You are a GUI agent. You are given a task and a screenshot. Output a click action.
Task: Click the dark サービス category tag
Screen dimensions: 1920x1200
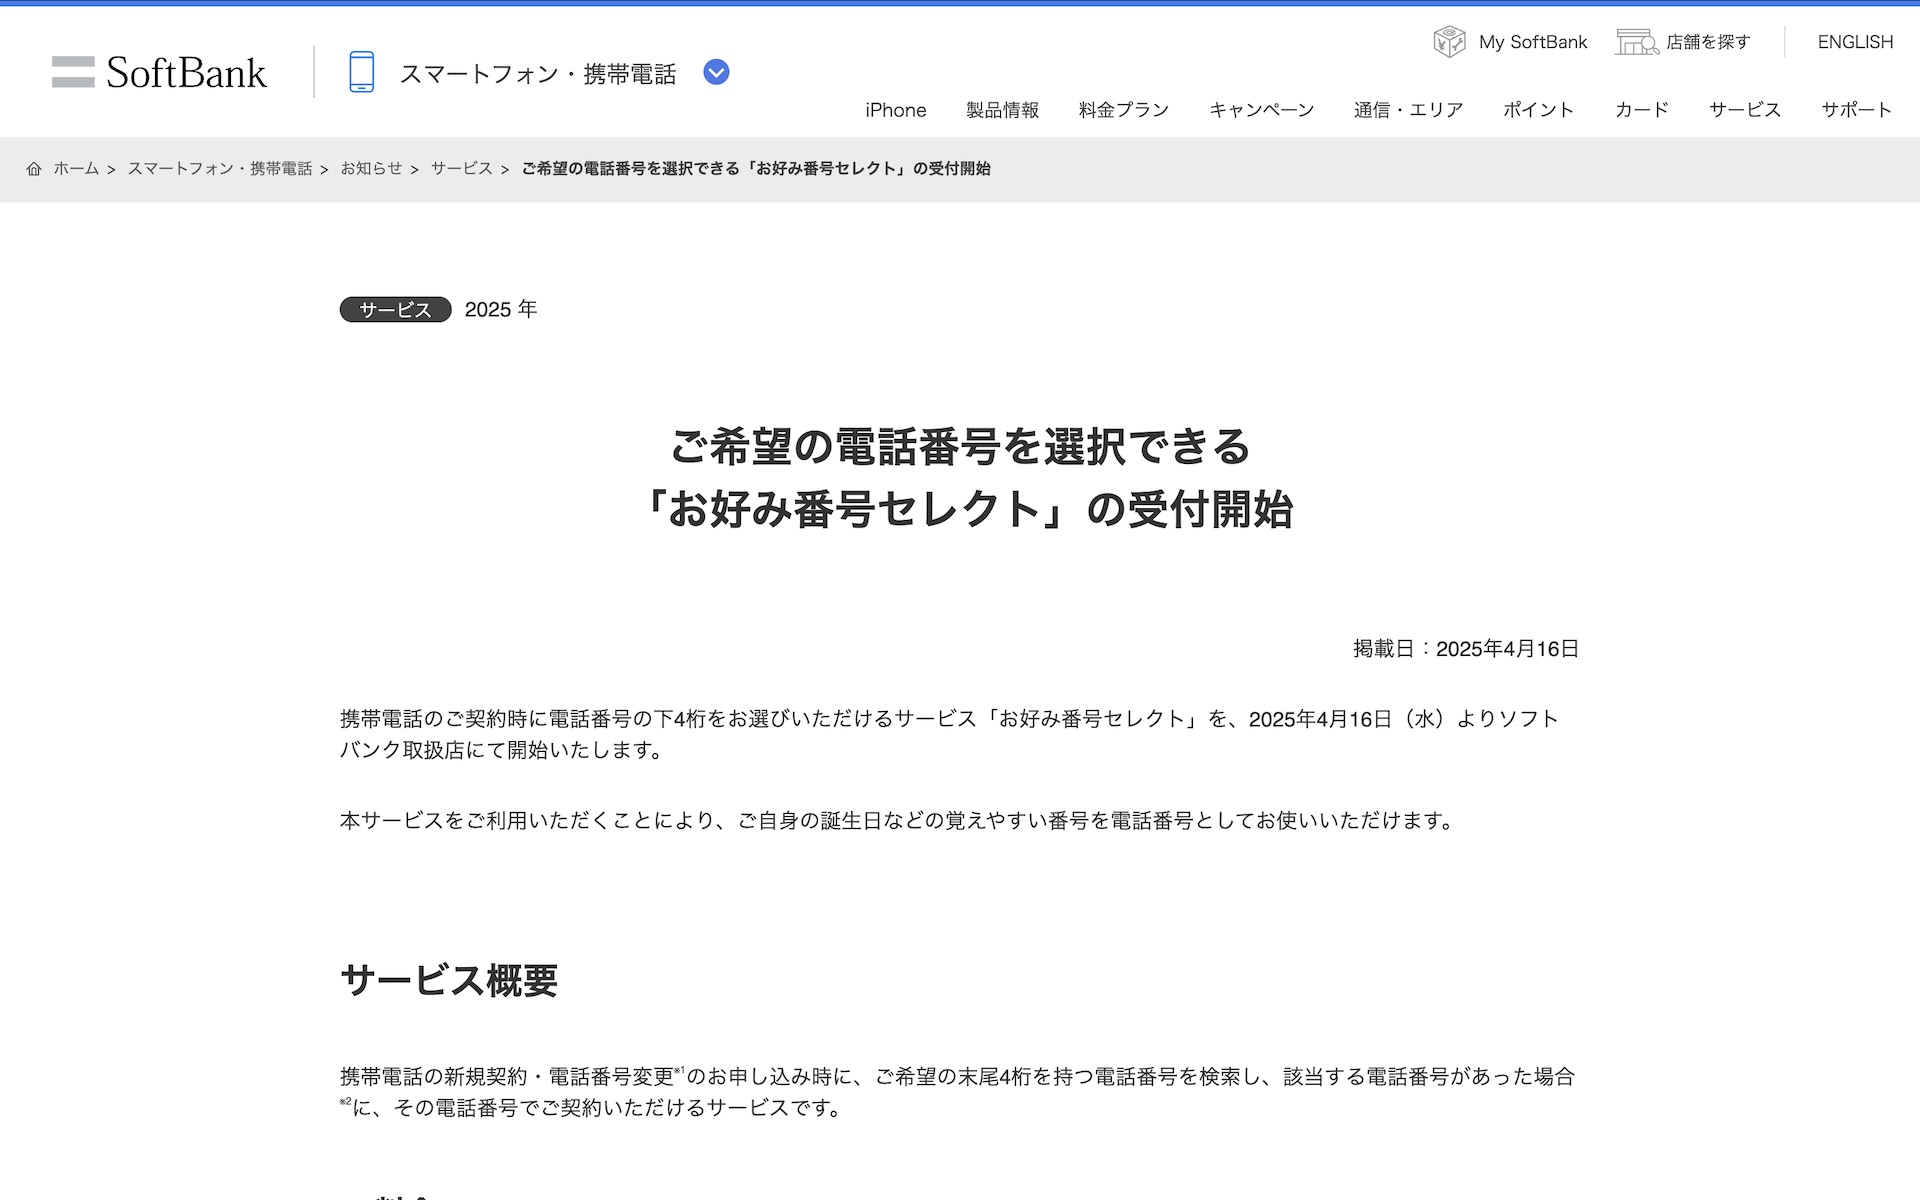[395, 310]
